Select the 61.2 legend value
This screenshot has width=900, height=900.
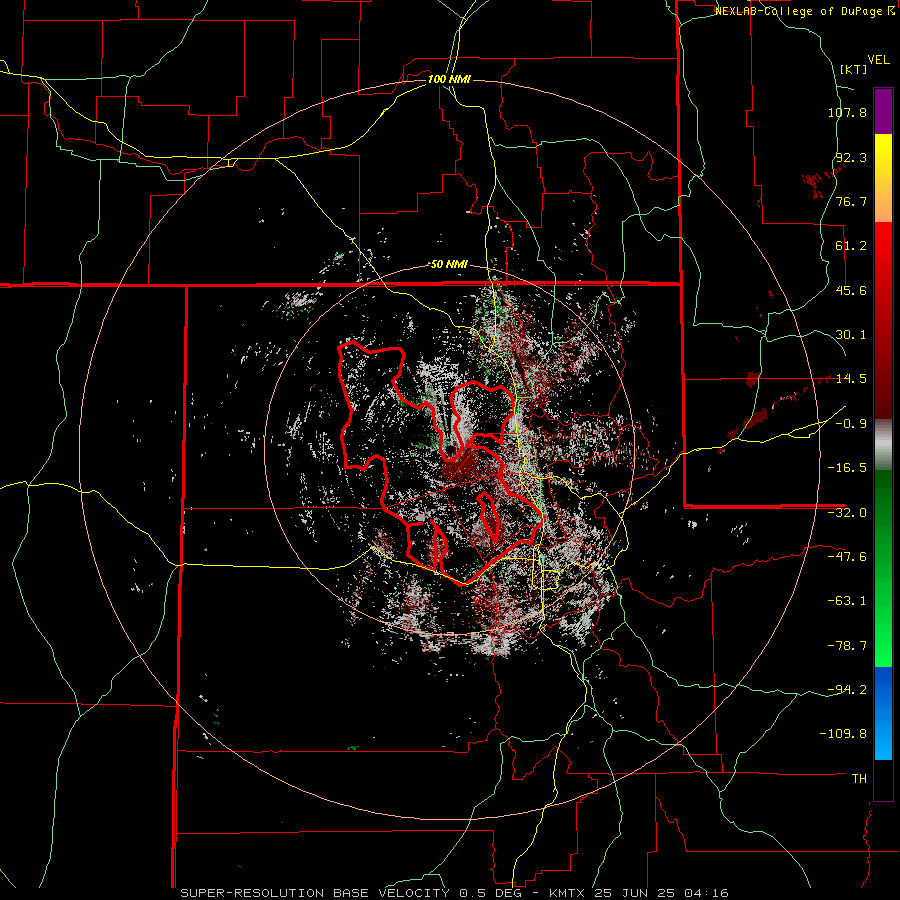(851, 246)
